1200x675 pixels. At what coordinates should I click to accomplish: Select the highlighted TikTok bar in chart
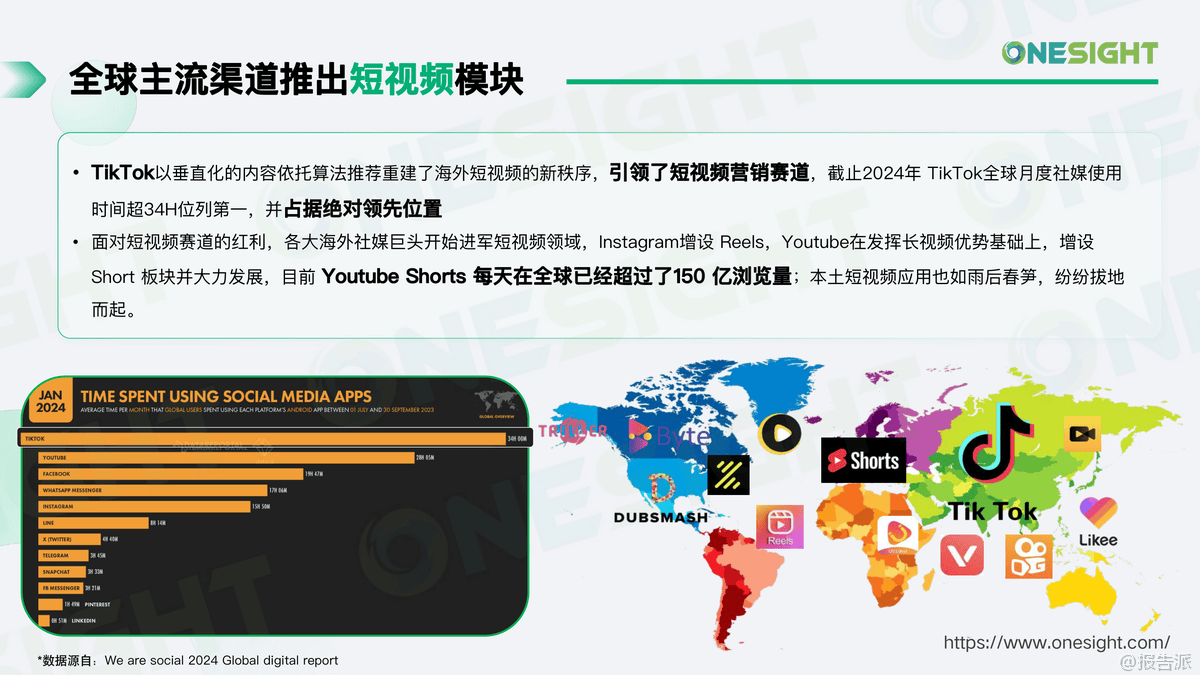pyautogui.click(x=268, y=439)
